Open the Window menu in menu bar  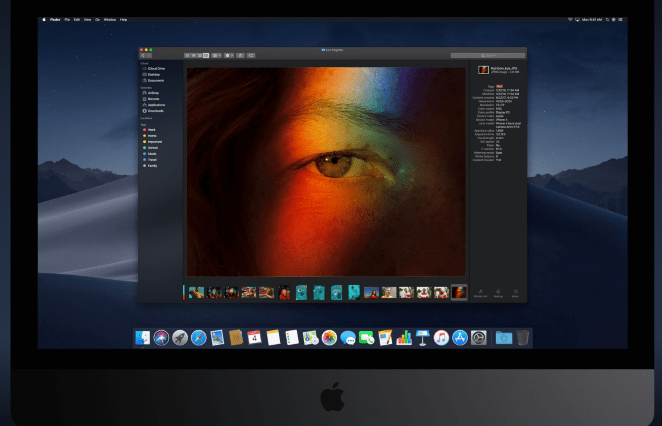tap(108, 19)
